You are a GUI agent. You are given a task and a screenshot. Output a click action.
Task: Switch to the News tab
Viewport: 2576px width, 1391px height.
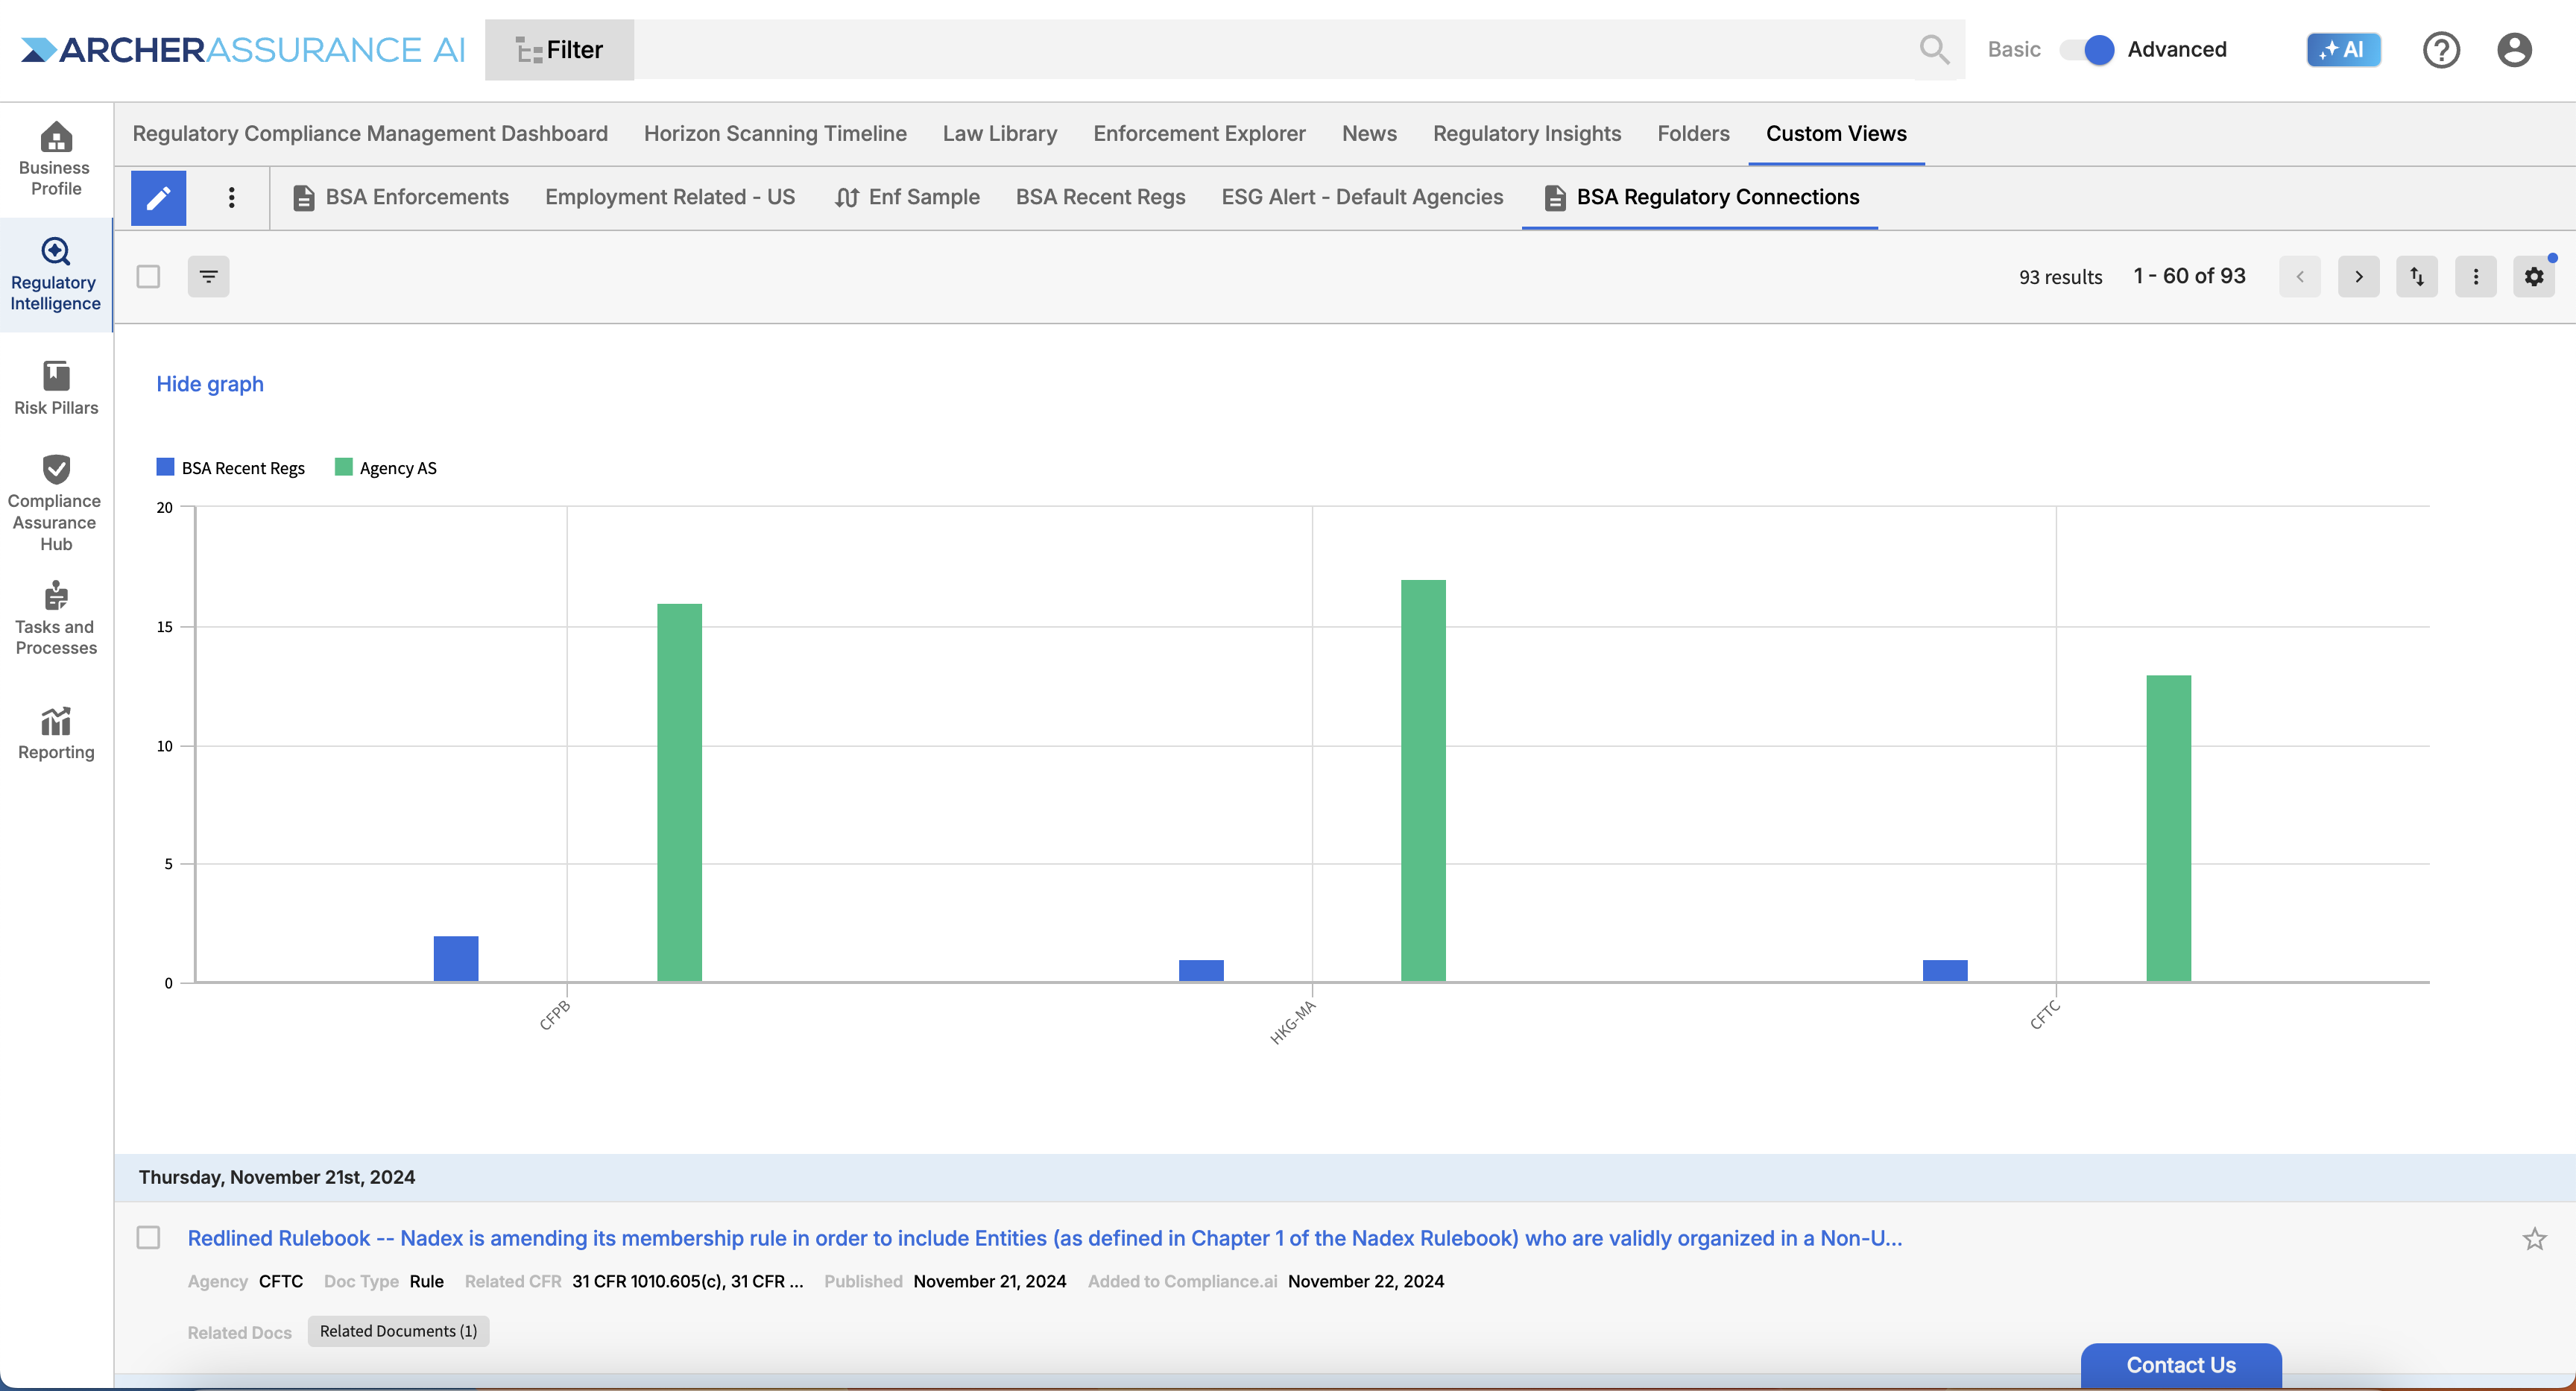point(1369,134)
